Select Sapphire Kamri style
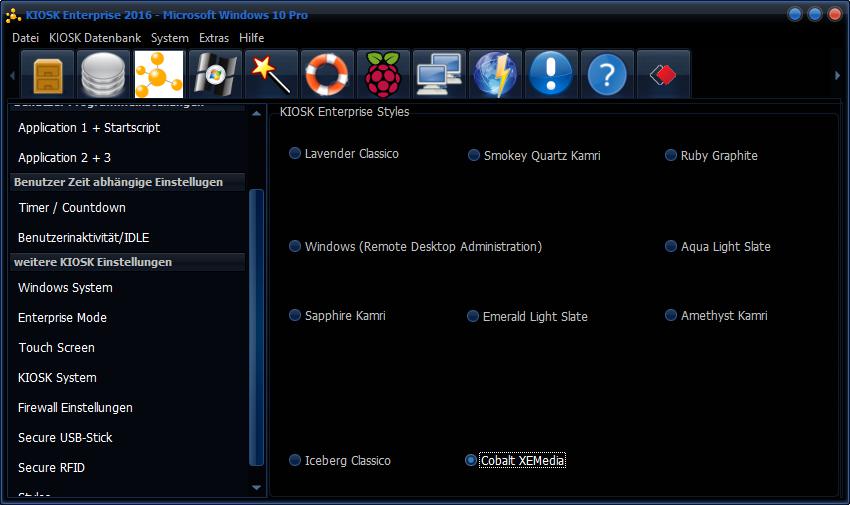The image size is (850, 505). click(337, 315)
